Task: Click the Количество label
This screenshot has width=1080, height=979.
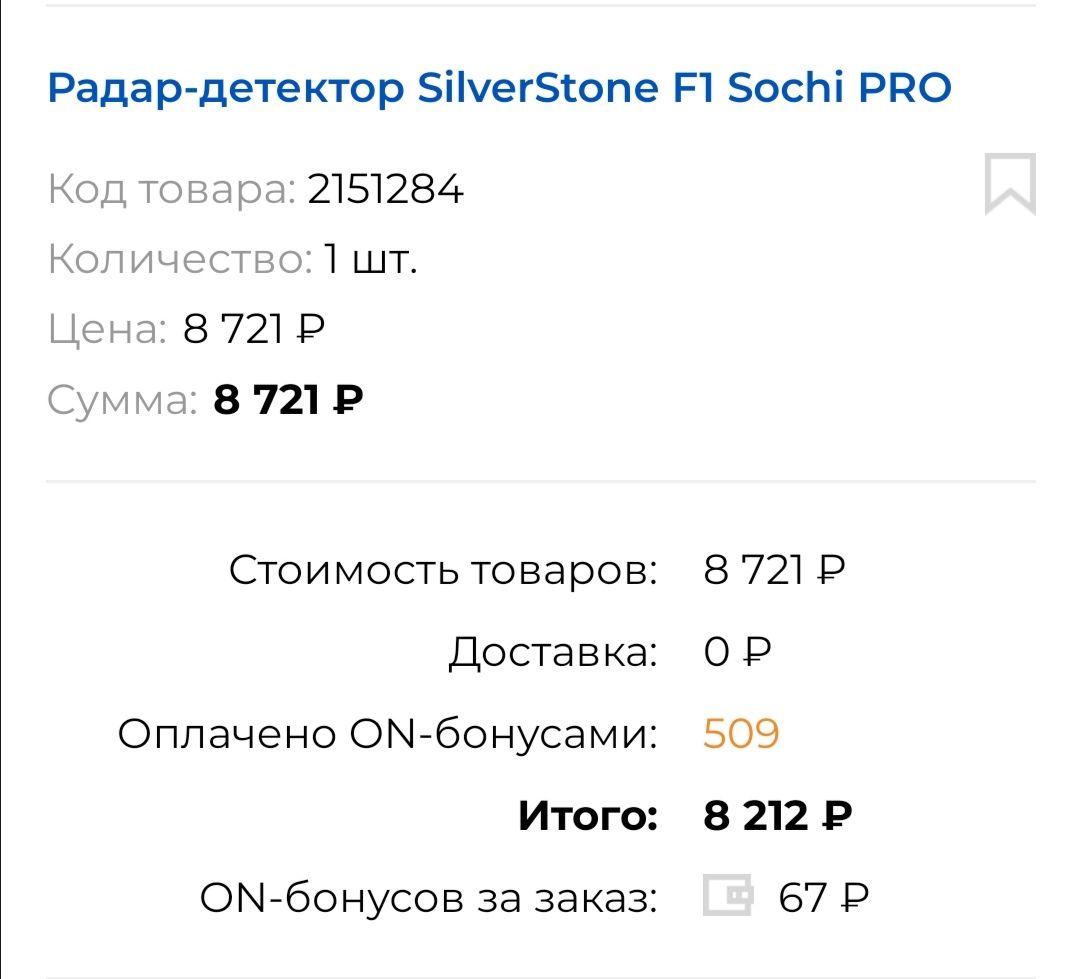Action: coord(179,259)
